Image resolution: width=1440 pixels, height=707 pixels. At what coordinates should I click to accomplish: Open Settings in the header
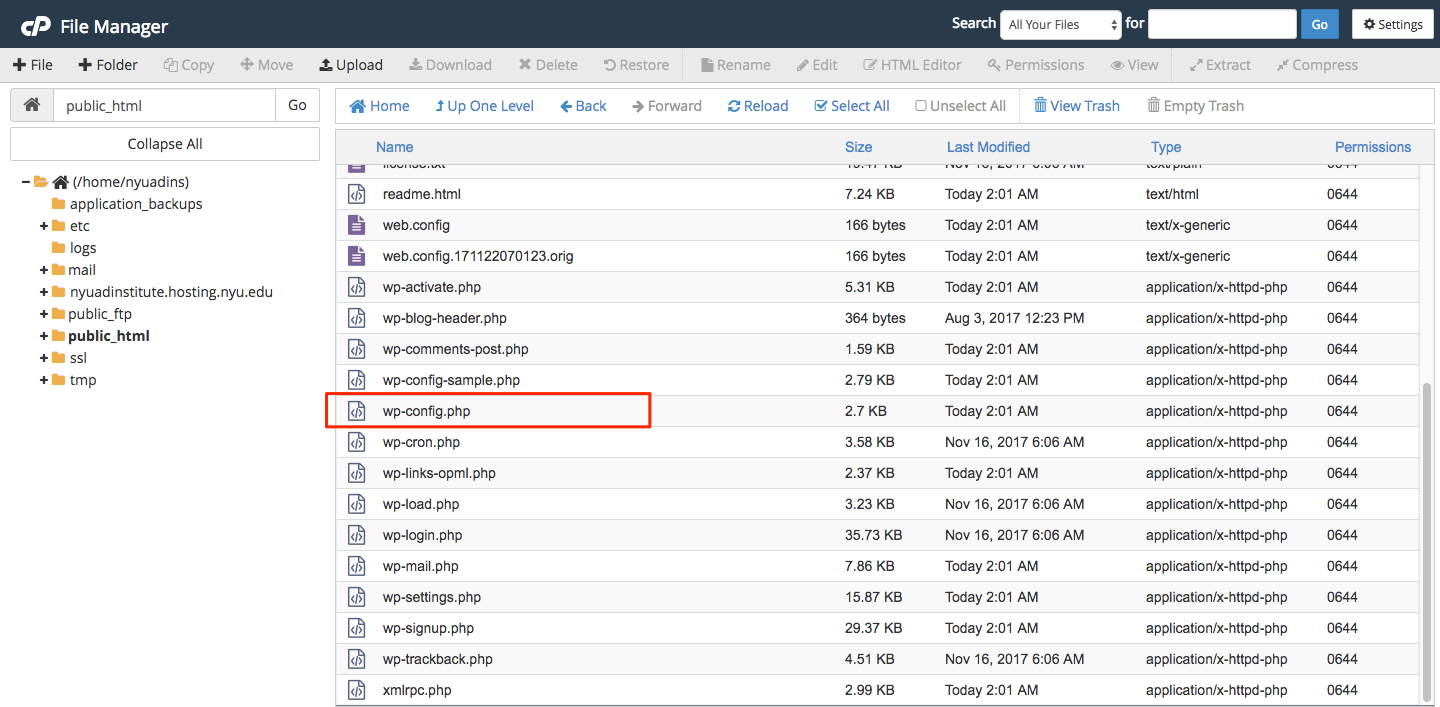coord(1392,25)
